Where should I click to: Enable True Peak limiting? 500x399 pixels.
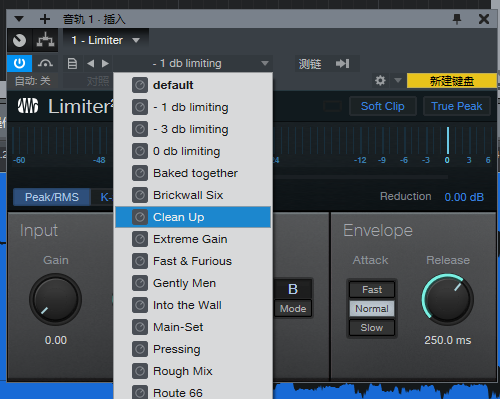[x=457, y=106]
